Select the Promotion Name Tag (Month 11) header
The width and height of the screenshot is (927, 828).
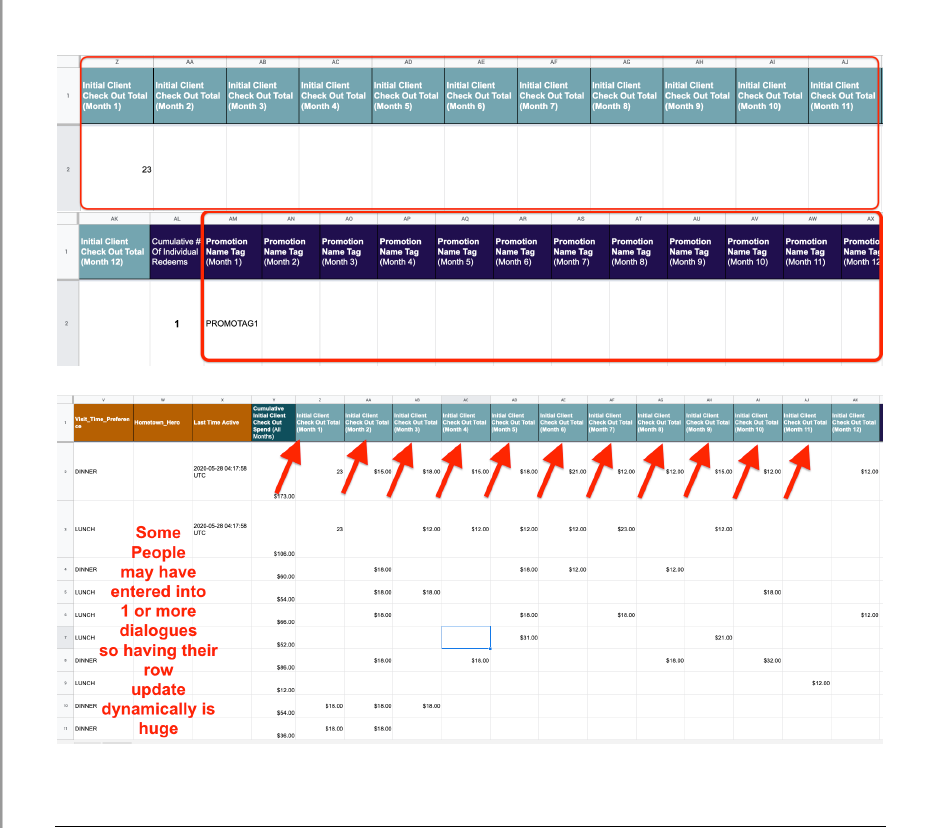812,251
